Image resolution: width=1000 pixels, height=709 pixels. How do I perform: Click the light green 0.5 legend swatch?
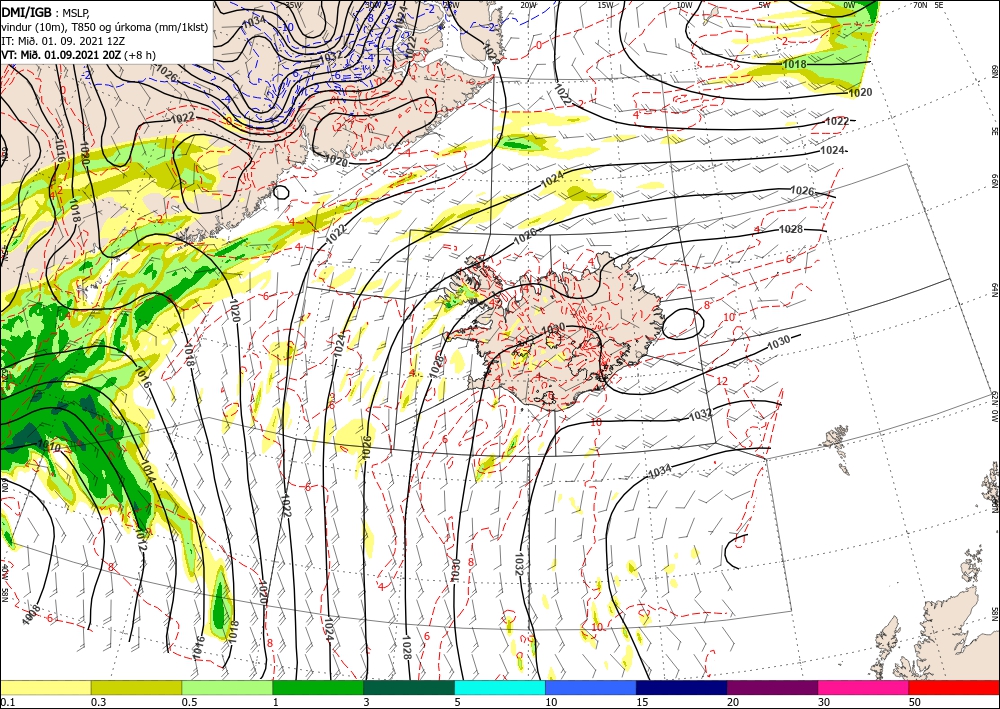point(227,687)
